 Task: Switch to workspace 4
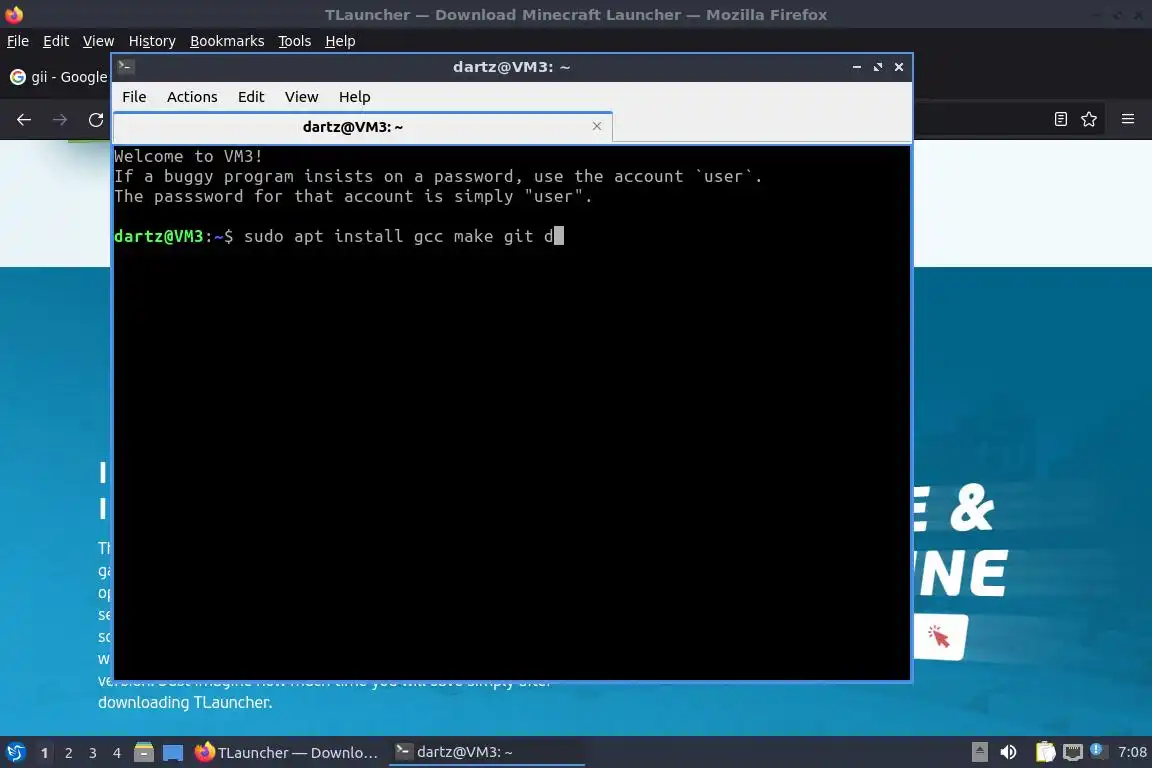(x=117, y=753)
